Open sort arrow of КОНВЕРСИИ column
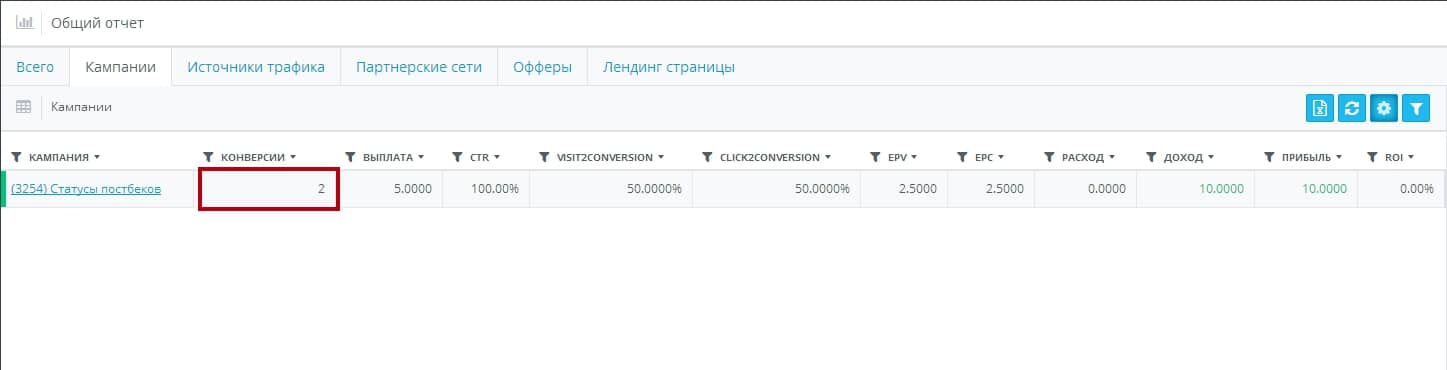 [x=294, y=158]
